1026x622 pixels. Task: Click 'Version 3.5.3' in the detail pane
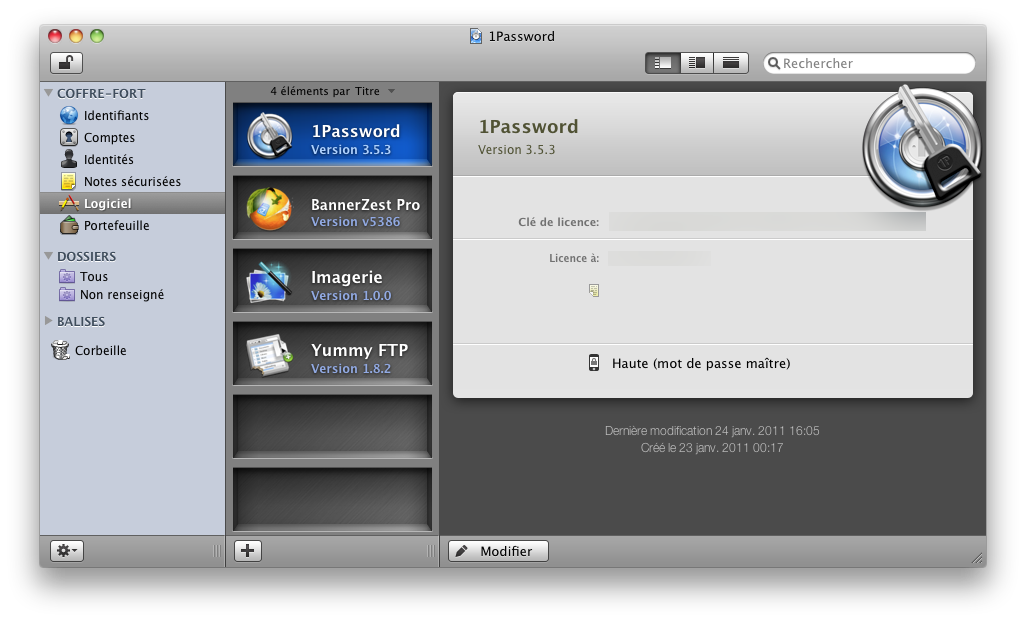tap(516, 150)
